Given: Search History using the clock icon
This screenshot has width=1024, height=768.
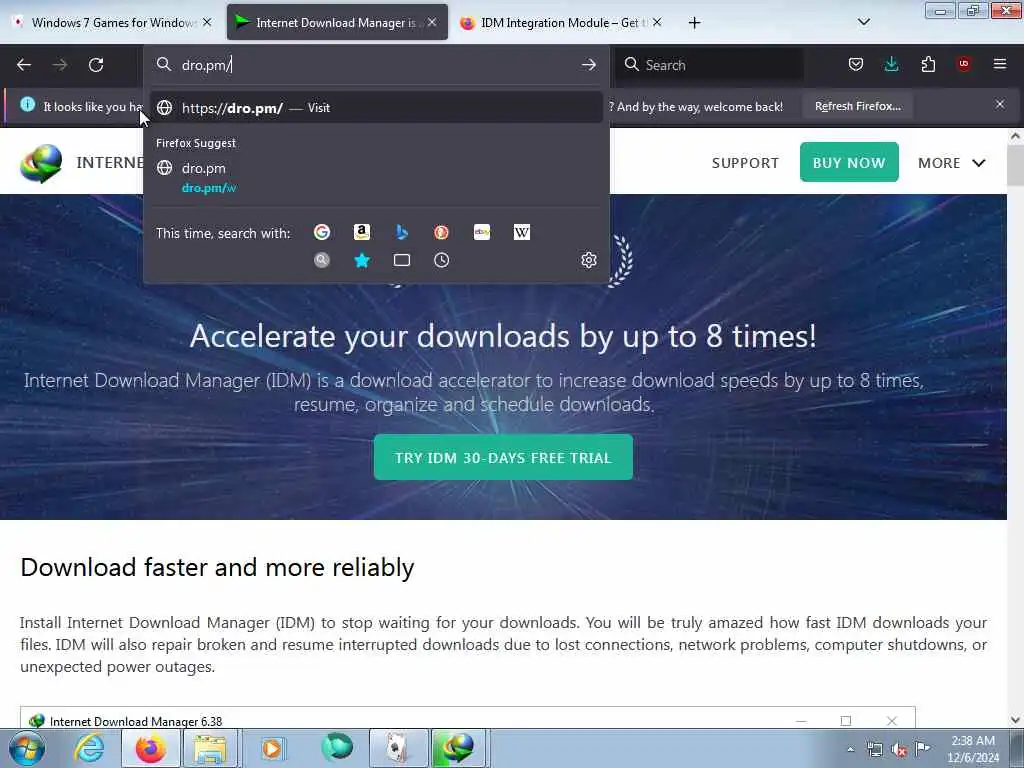Looking at the screenshot, I should pos(441,261).
